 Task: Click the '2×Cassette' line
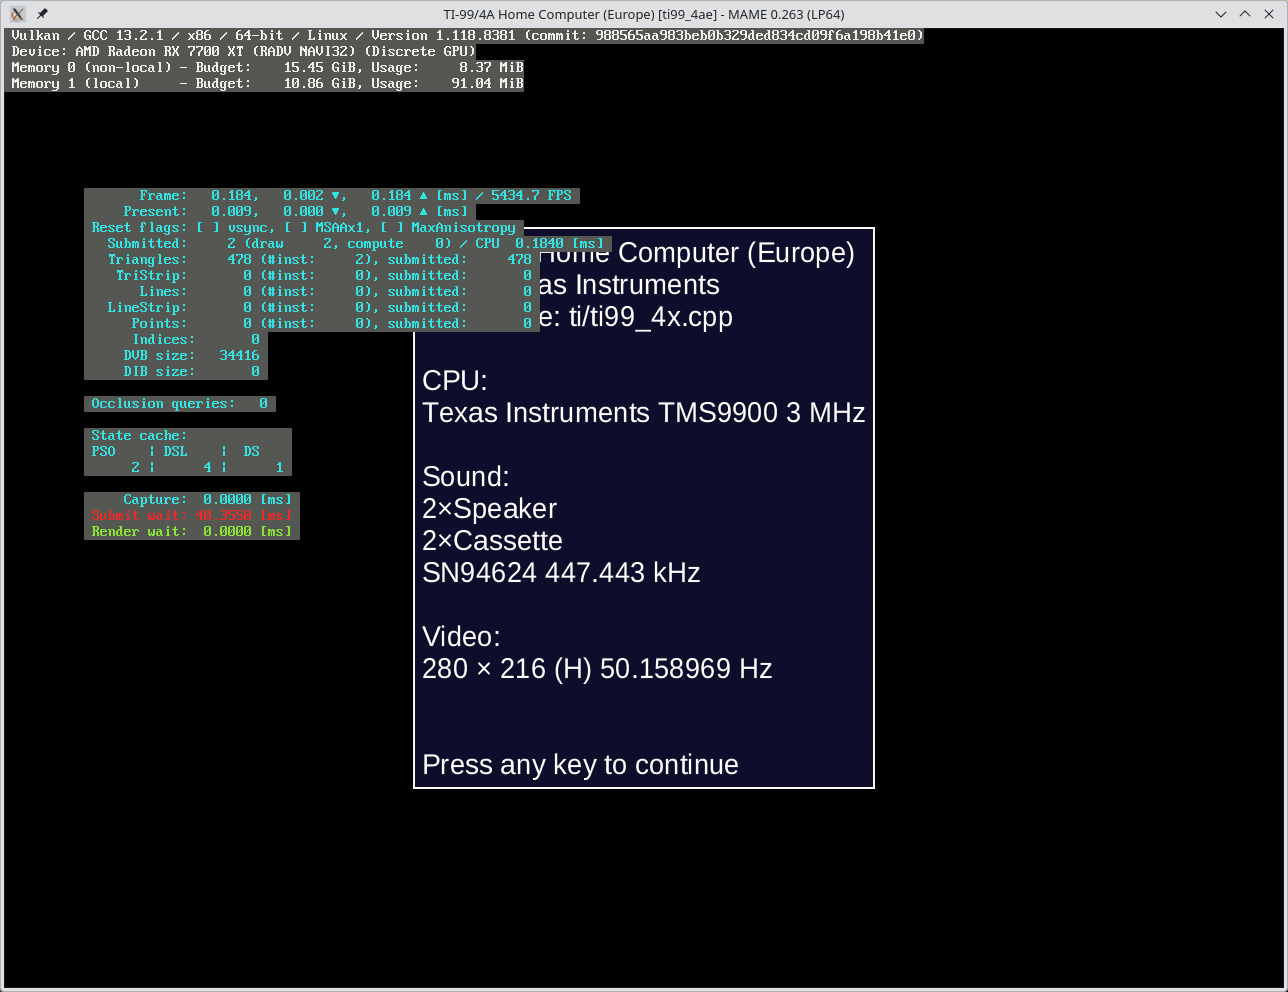492,541
